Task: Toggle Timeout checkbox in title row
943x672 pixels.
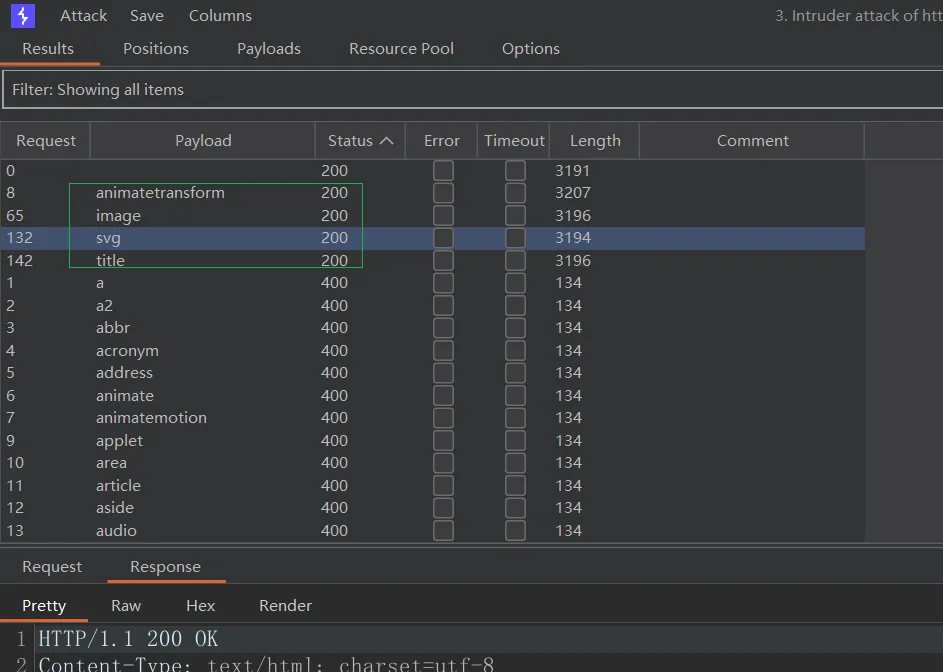Action: click(515, 260)
